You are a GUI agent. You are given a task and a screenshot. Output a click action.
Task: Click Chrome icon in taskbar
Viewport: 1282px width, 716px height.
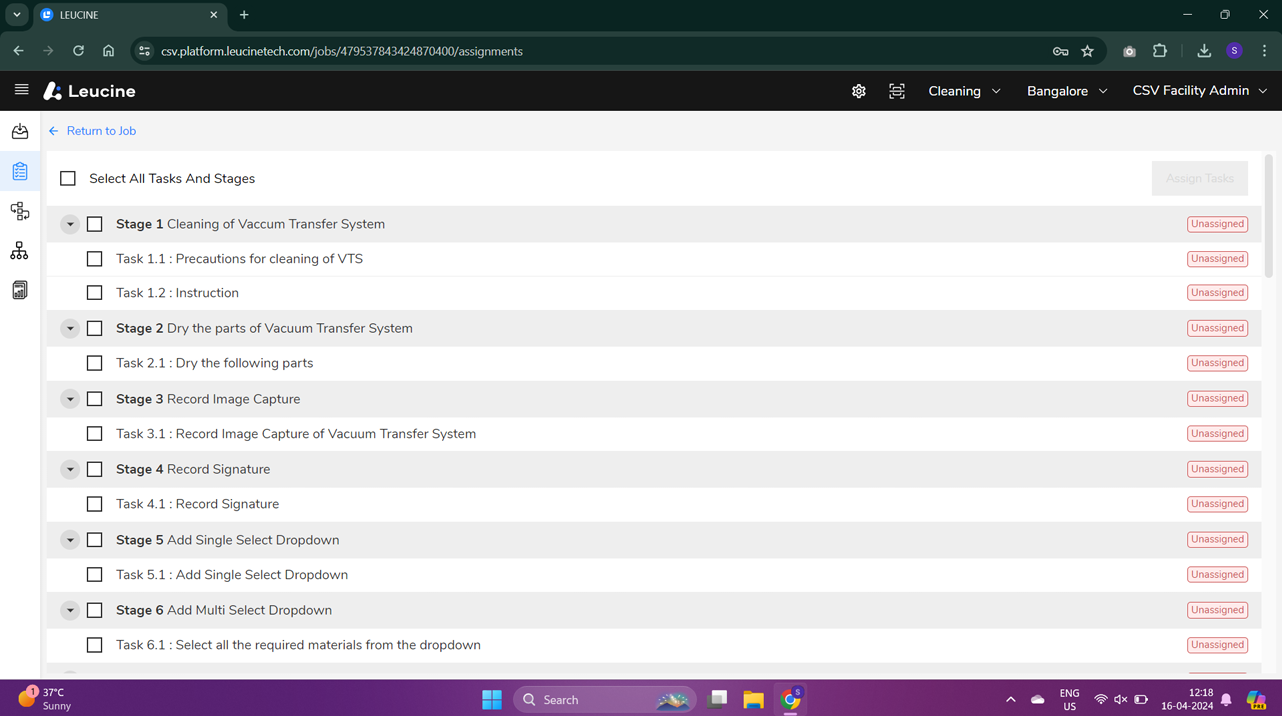[x=790, y=699]
